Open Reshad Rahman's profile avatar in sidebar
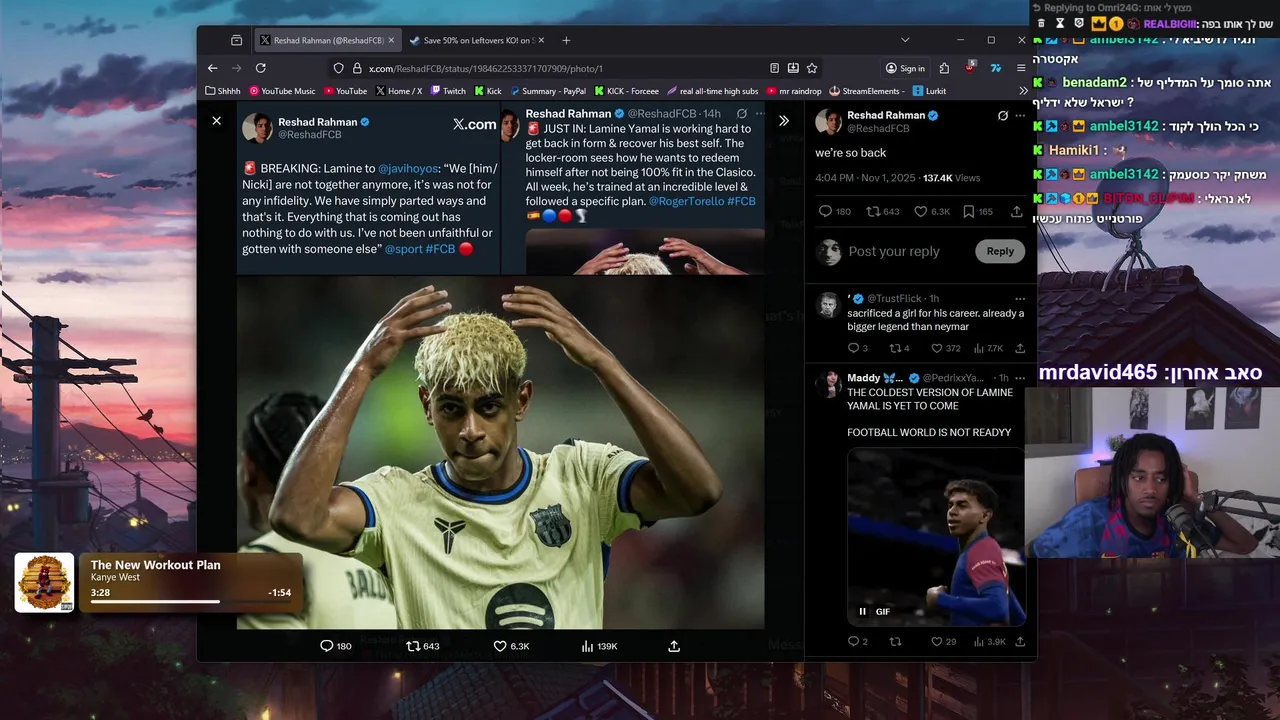 pyautogui.click(x=828, y=122)
